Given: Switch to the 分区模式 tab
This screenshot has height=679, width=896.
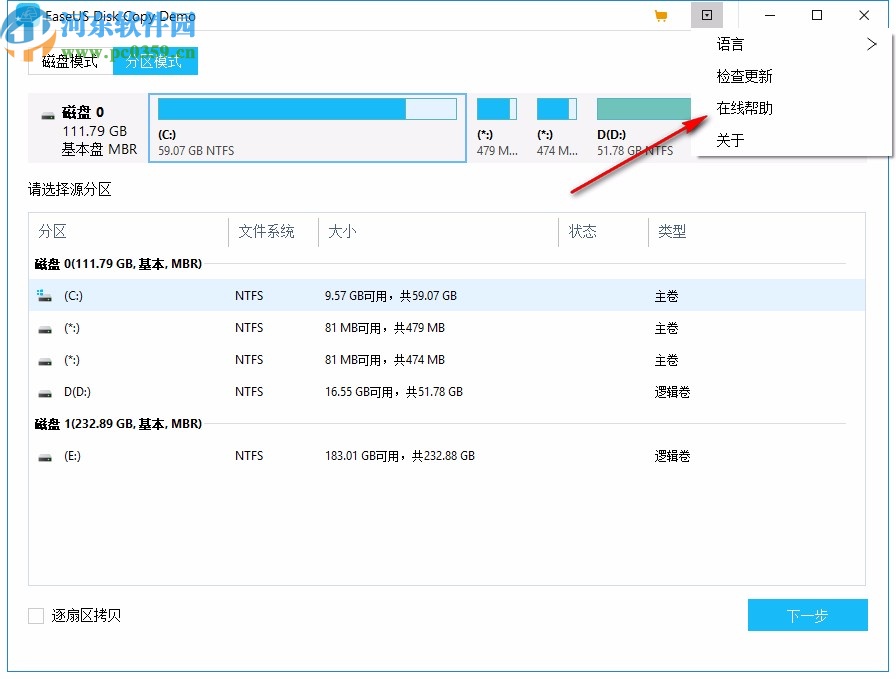Looking at the screenshot, I should pyautogui.click(x=155, y=61).
